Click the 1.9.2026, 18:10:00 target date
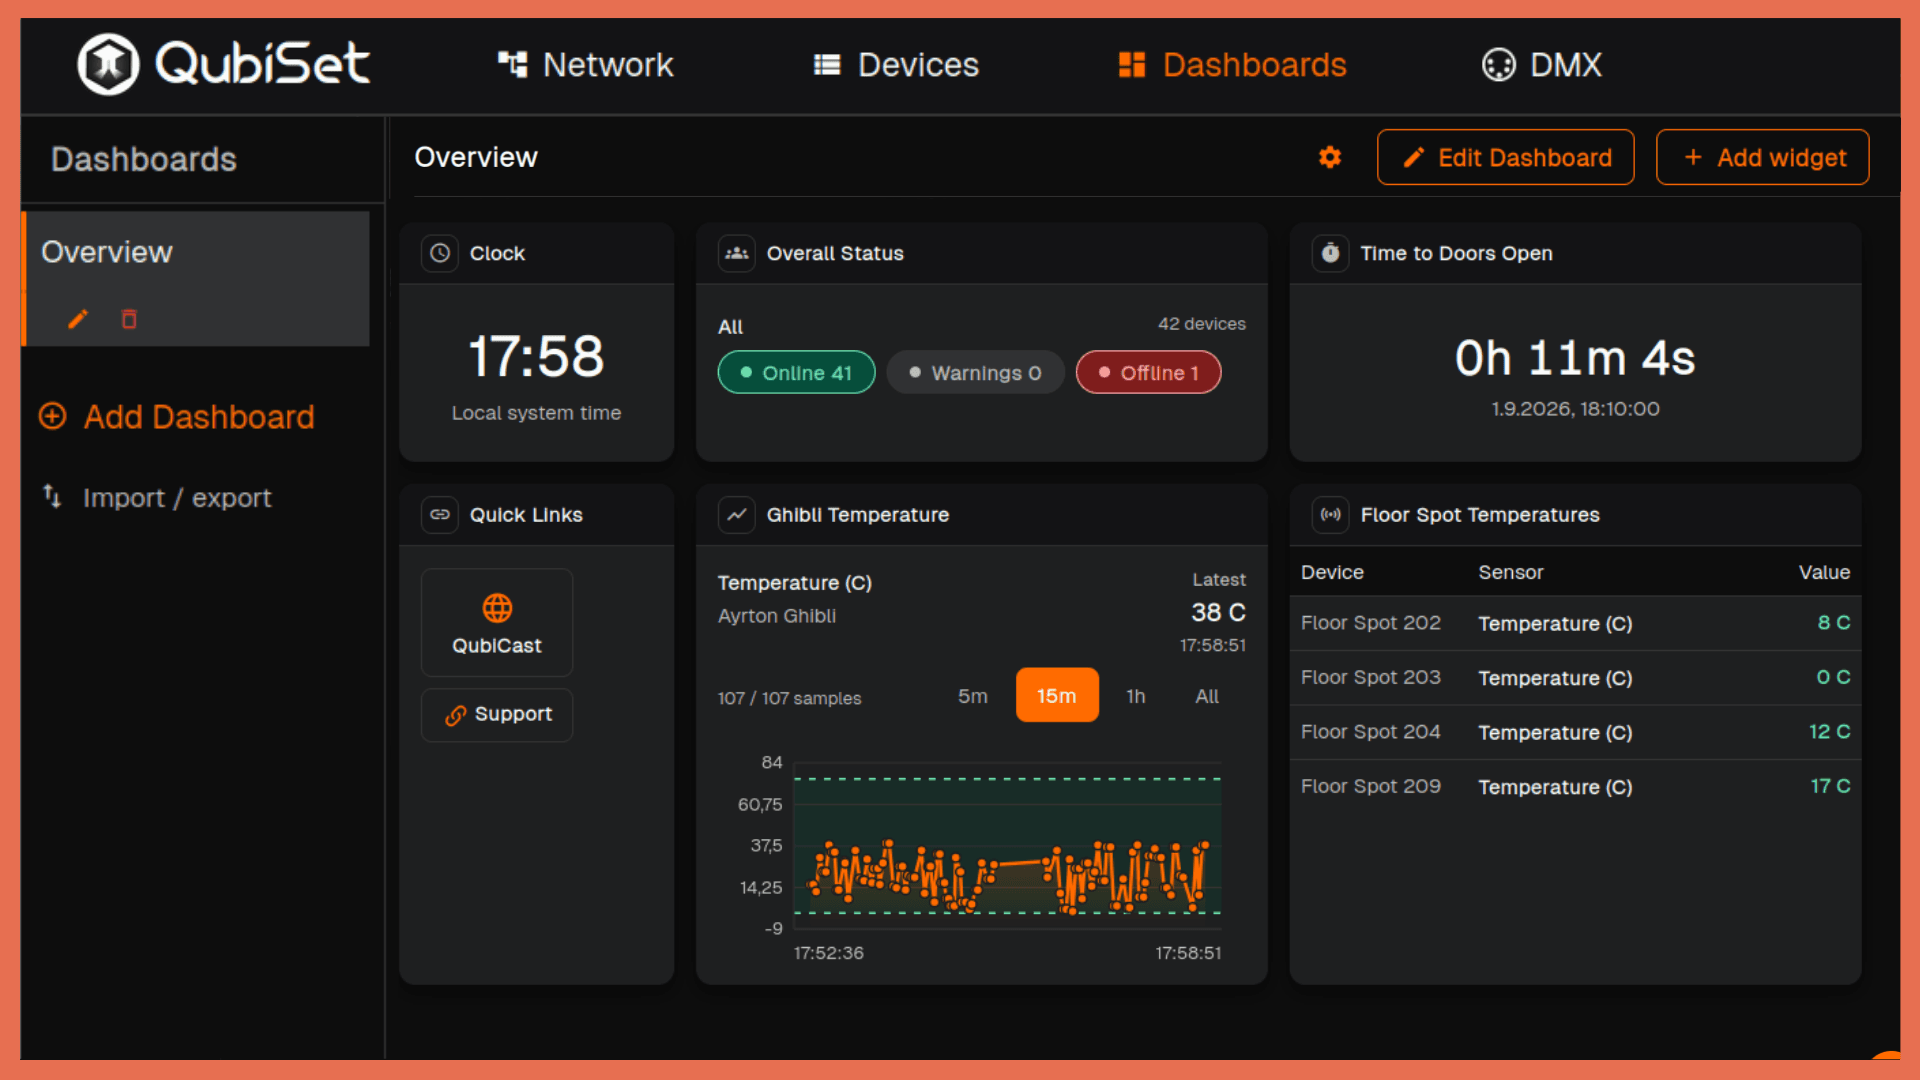This screenshot has width=1920, height=1080. 1575,409
